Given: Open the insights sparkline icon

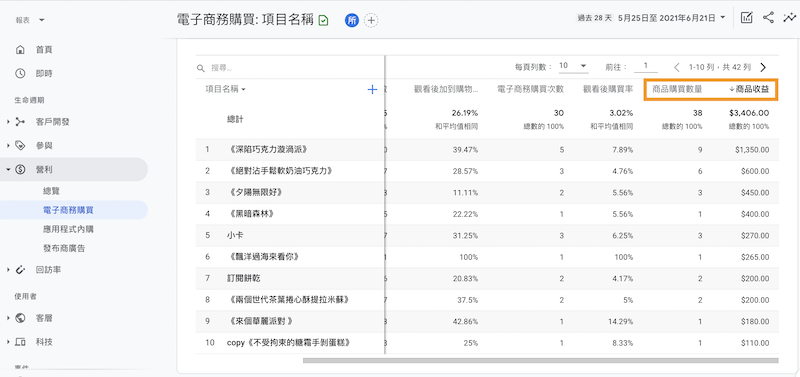Looking at the screenshot, I should click(x=789, y=17).
